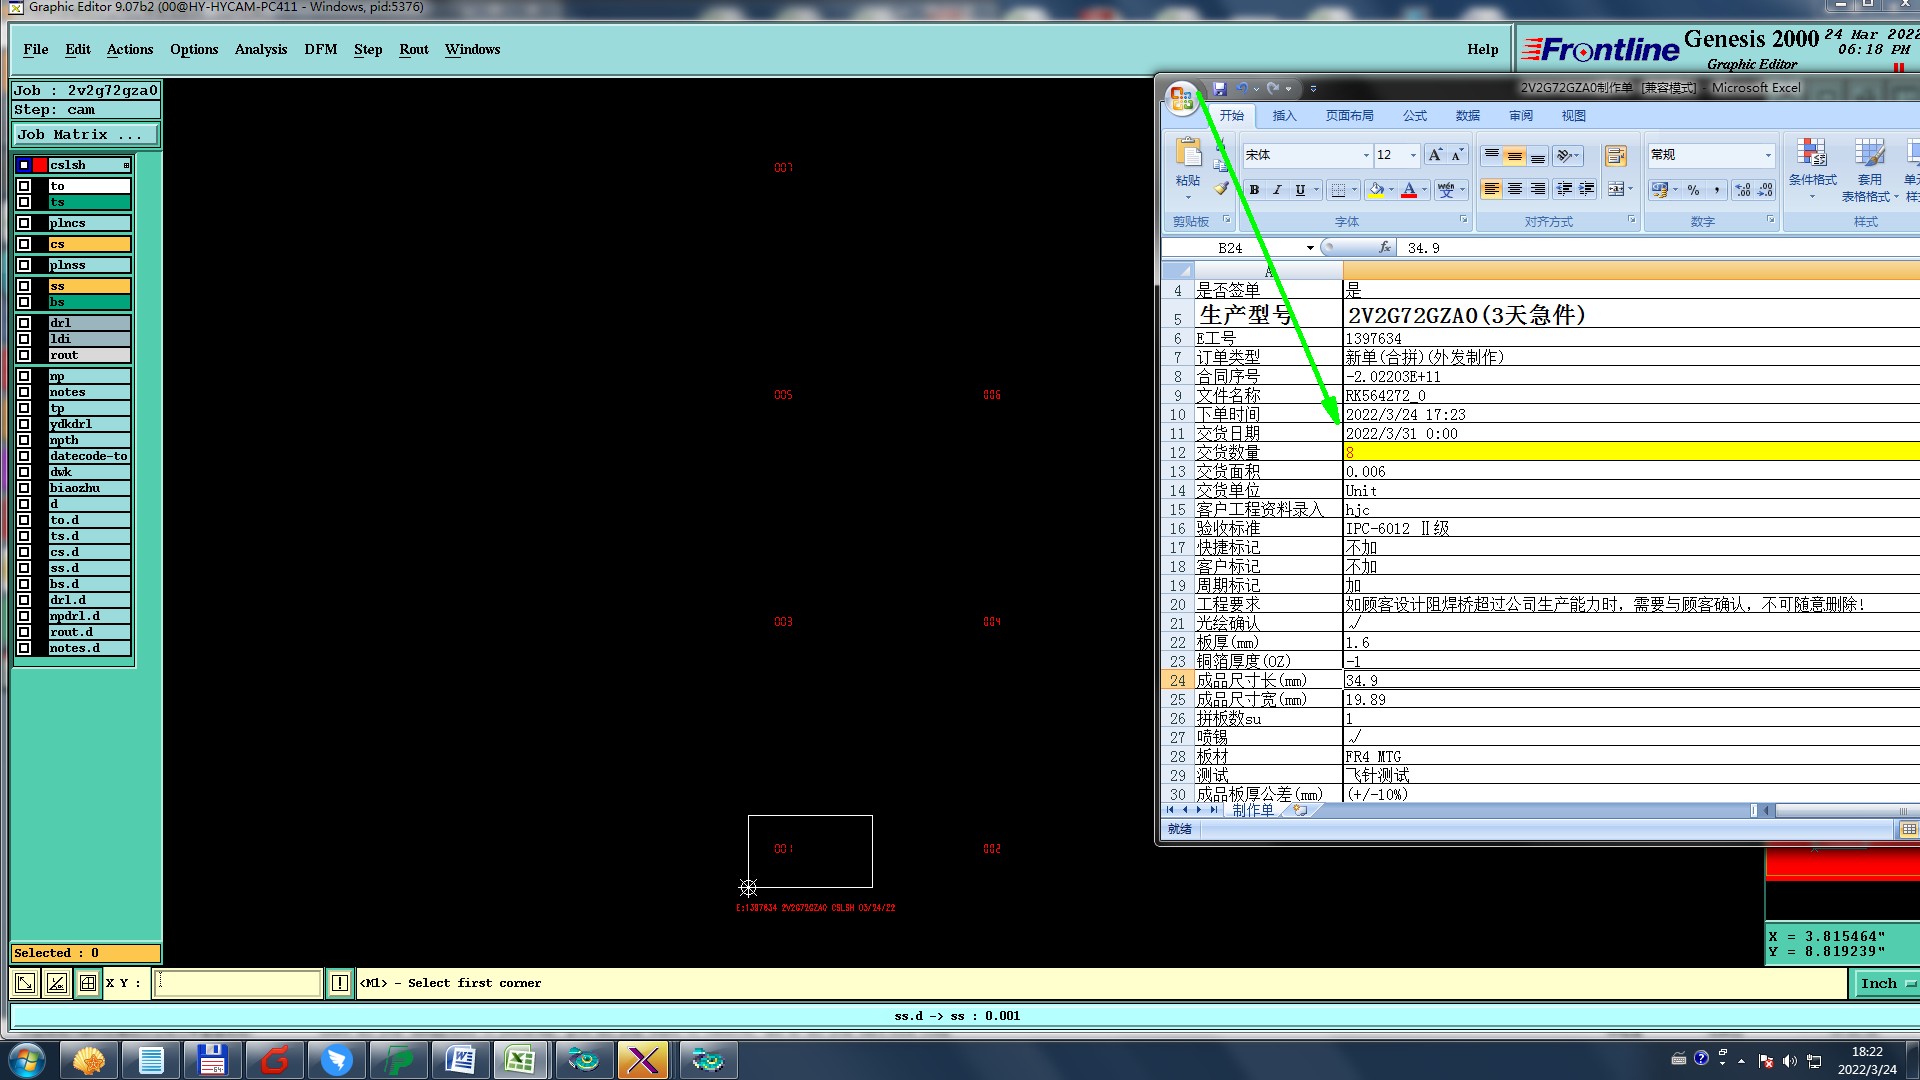The image size is (1920, 1080).
Task: Click the Job Matrix button
Action: pos(84,134)
